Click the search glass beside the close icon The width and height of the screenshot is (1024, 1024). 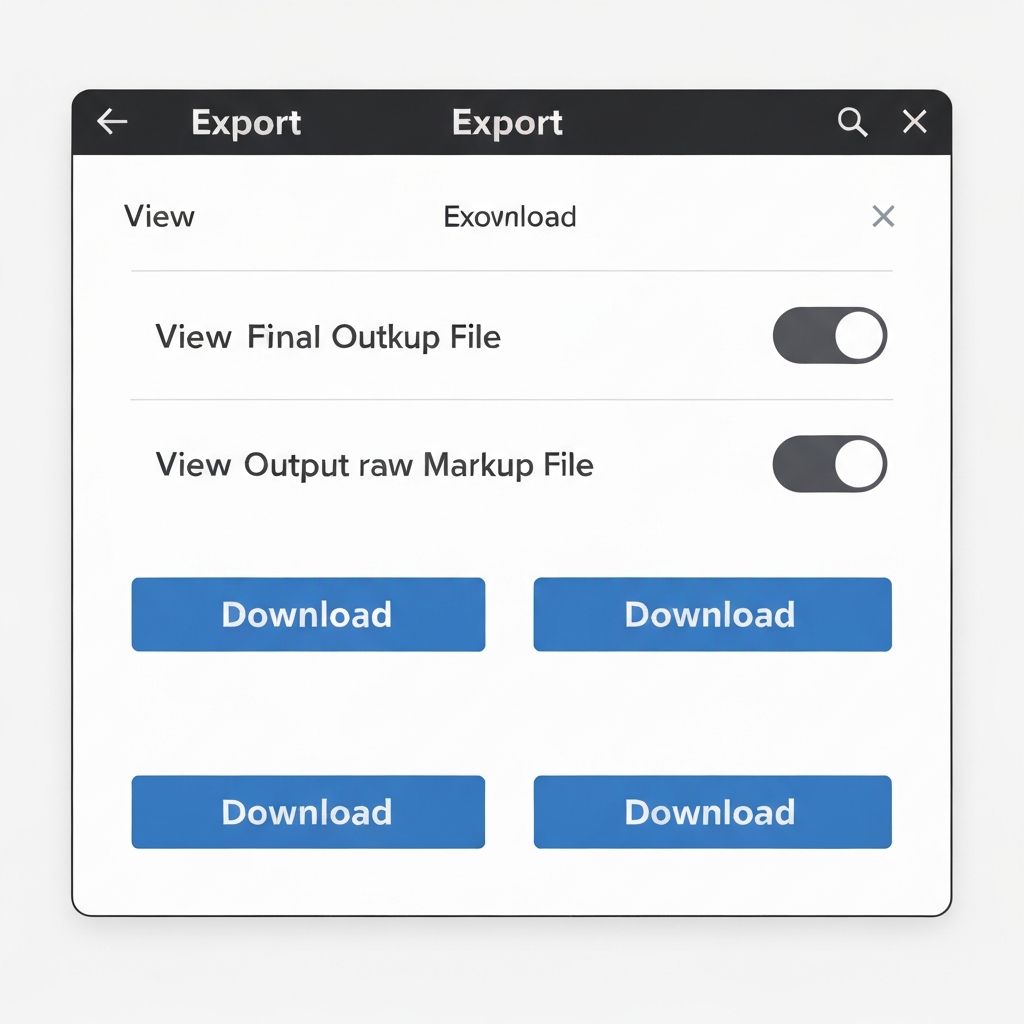point(851,121)
